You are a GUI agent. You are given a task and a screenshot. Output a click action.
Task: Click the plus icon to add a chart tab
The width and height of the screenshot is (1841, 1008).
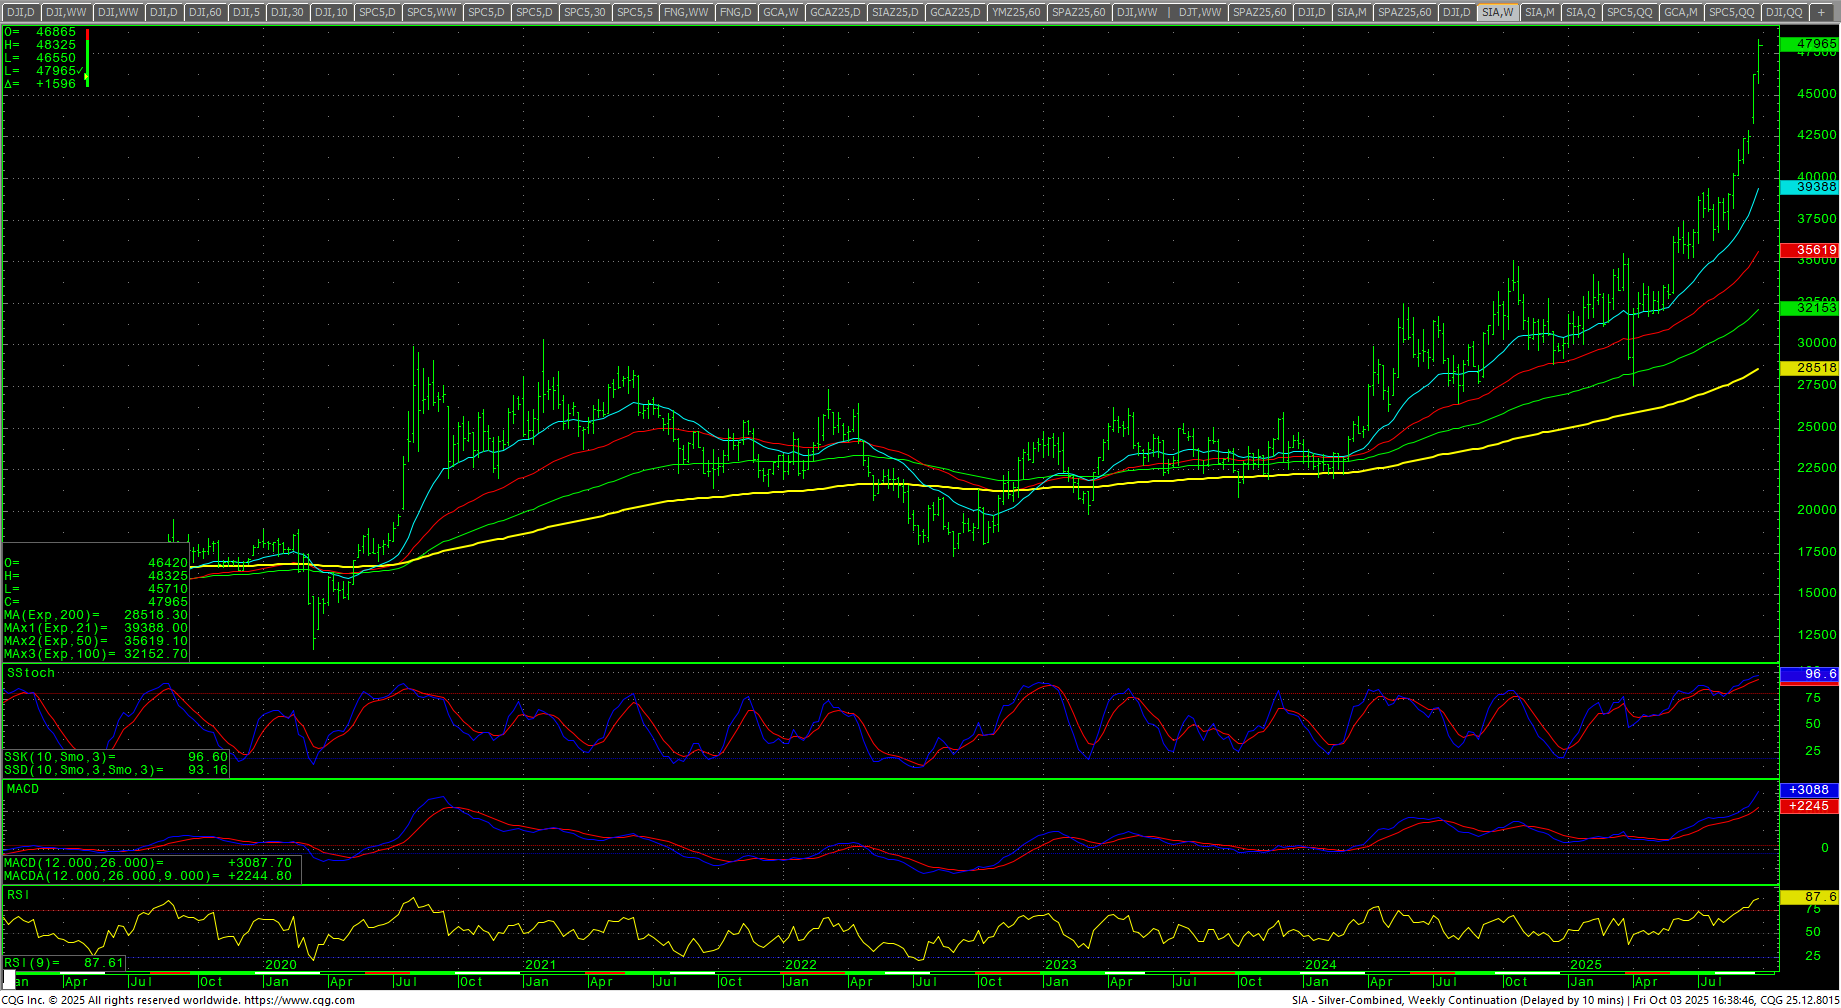1821,12
